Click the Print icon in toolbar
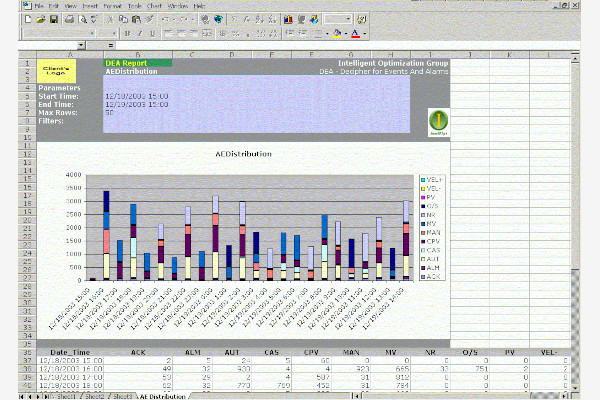600x400 pixels. [68, 19]
